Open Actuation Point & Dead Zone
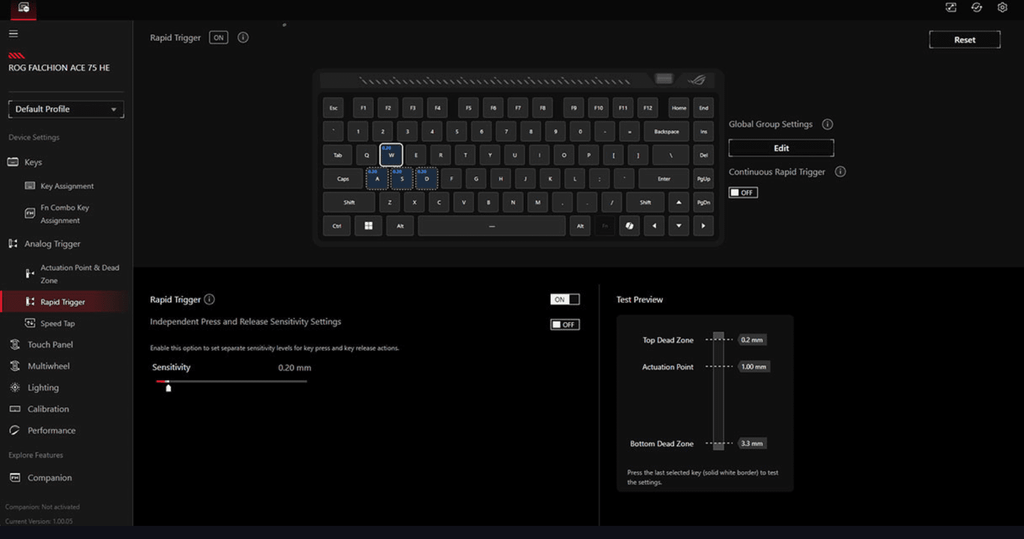The image size is (1024, 539). click(x=80, y=274)
